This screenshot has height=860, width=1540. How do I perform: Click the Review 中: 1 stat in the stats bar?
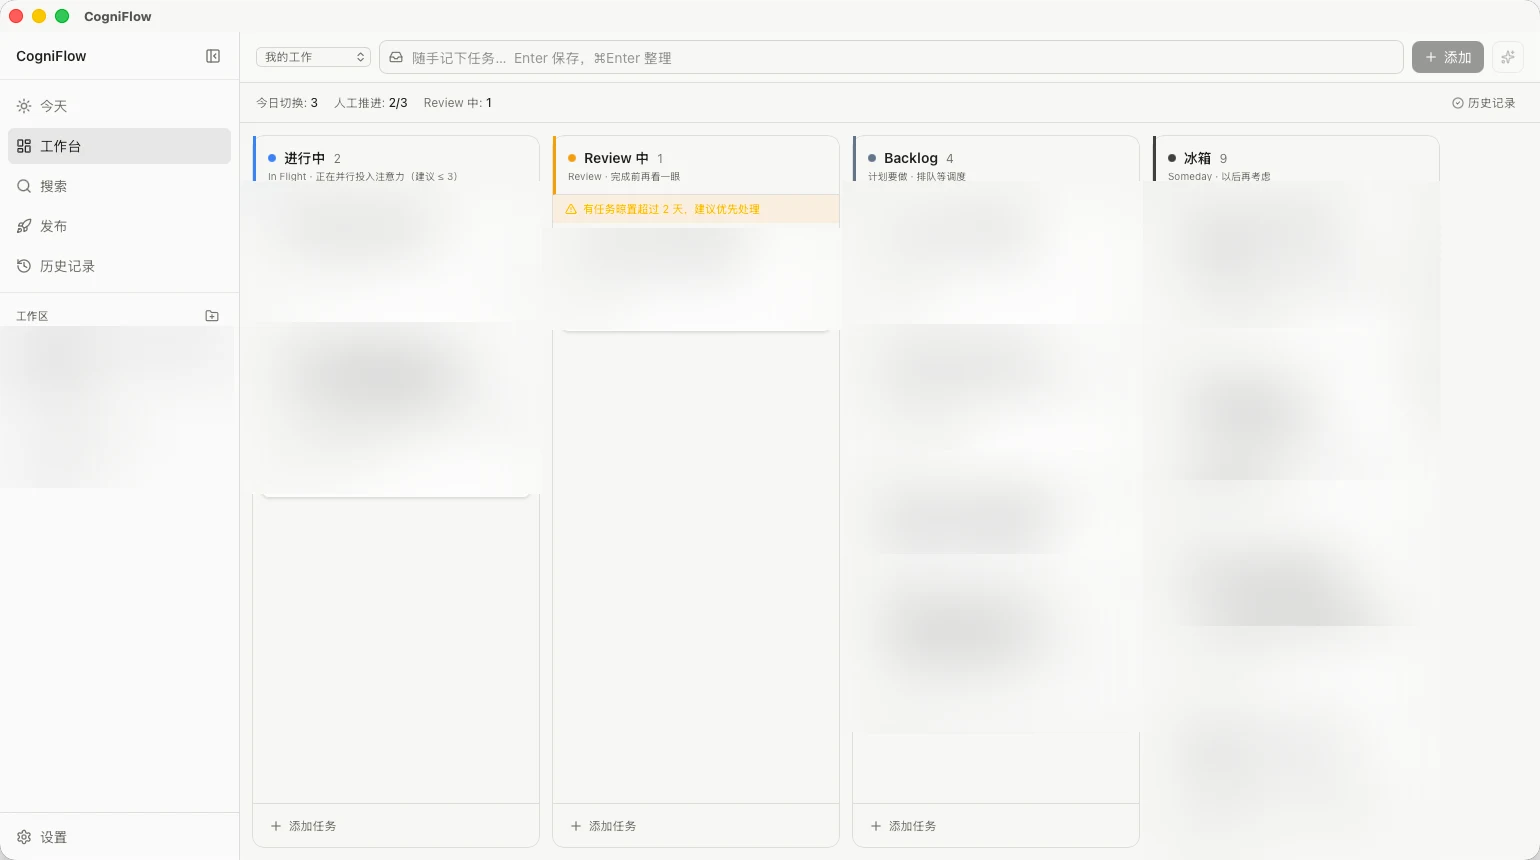[458, 103]
